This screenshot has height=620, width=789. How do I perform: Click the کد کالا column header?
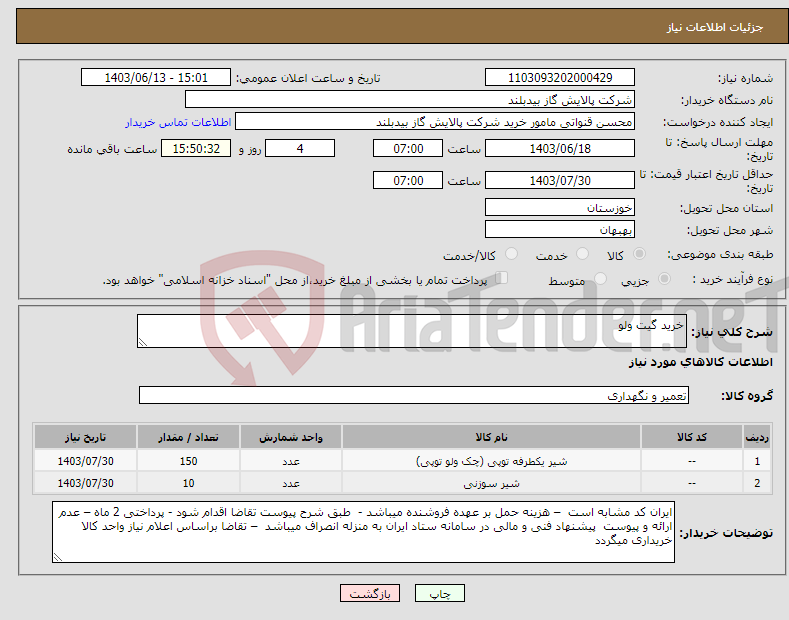tap(692, 437)
